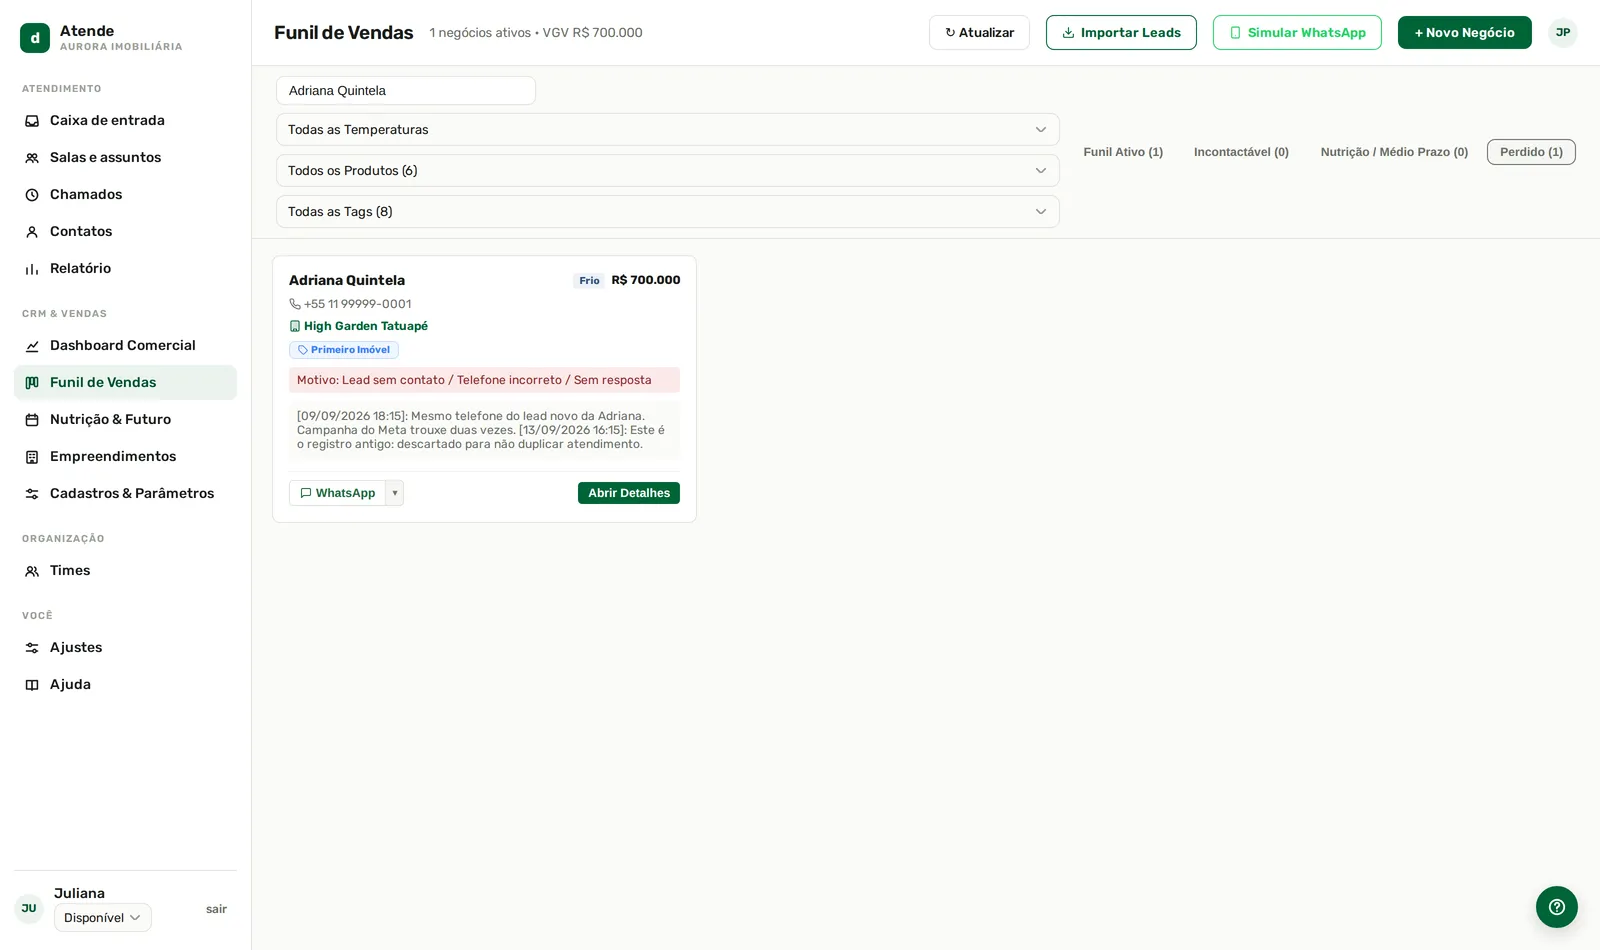Screen dimensions: 1600x950
Task: Click the Cadastros & Parâmetros sliders icon
Action: [32, 494]
